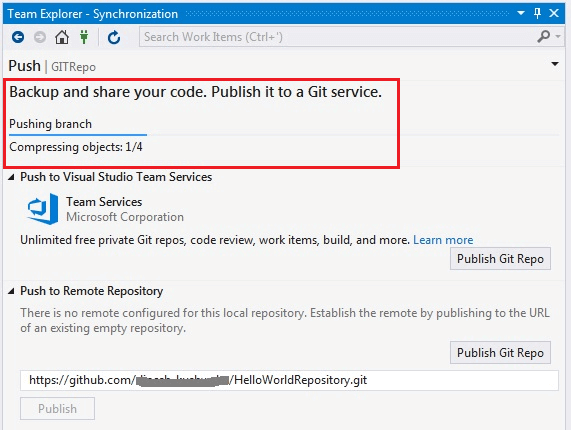Collapse the Push to Remote Repository section

click(11, 291)
